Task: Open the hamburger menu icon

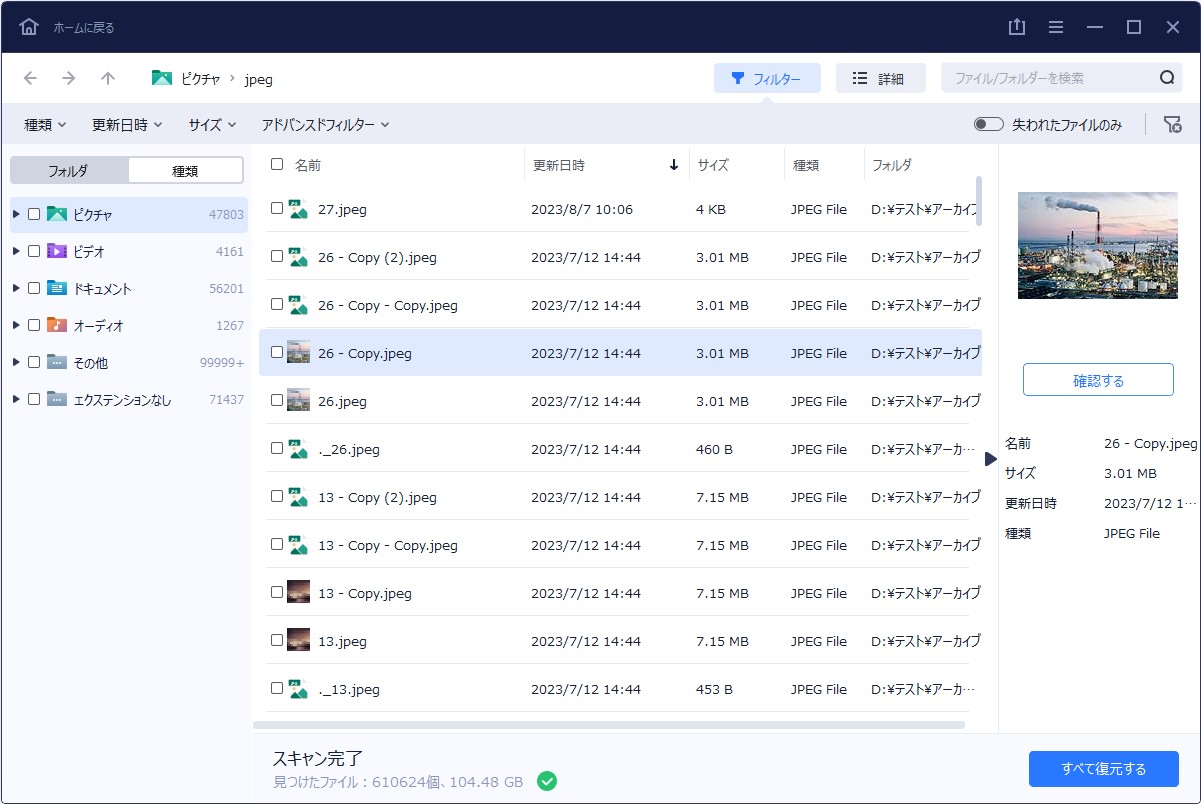Action: point(1056,27)
